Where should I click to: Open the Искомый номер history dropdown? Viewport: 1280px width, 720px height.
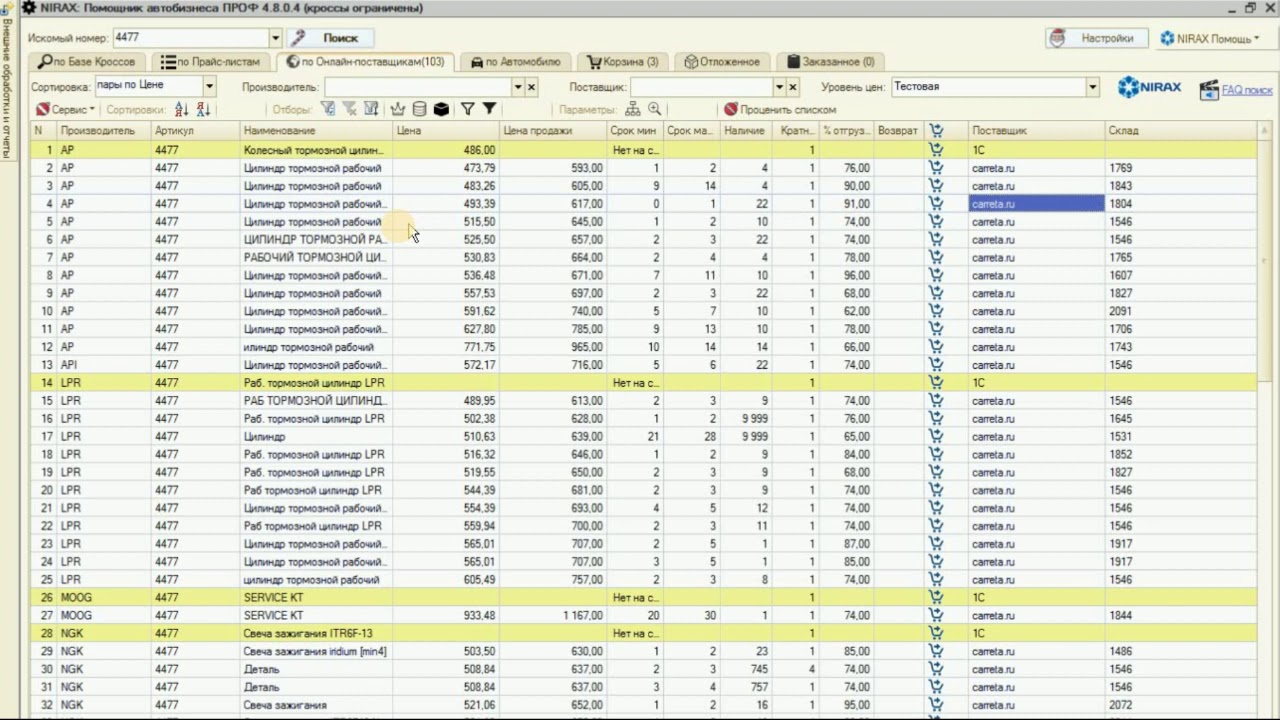click(x=276, y=38)
